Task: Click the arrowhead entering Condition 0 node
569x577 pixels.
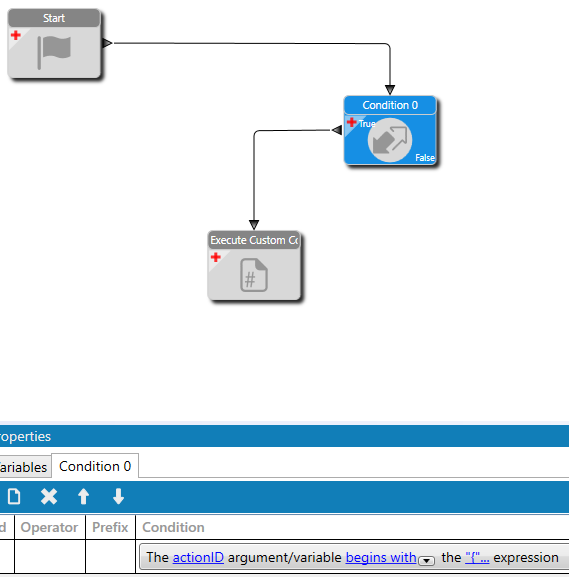Action: click(390, 89)
